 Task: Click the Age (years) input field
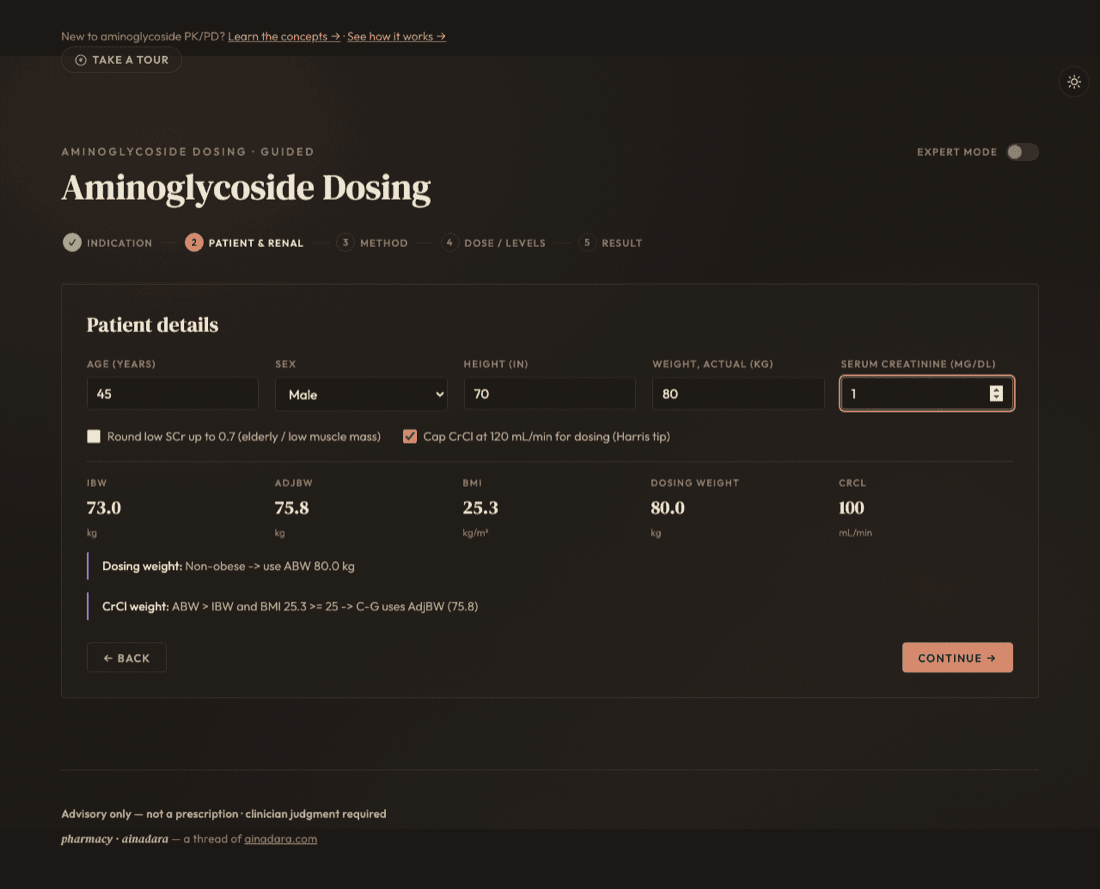pyautogui.click(x=173, y=394)
